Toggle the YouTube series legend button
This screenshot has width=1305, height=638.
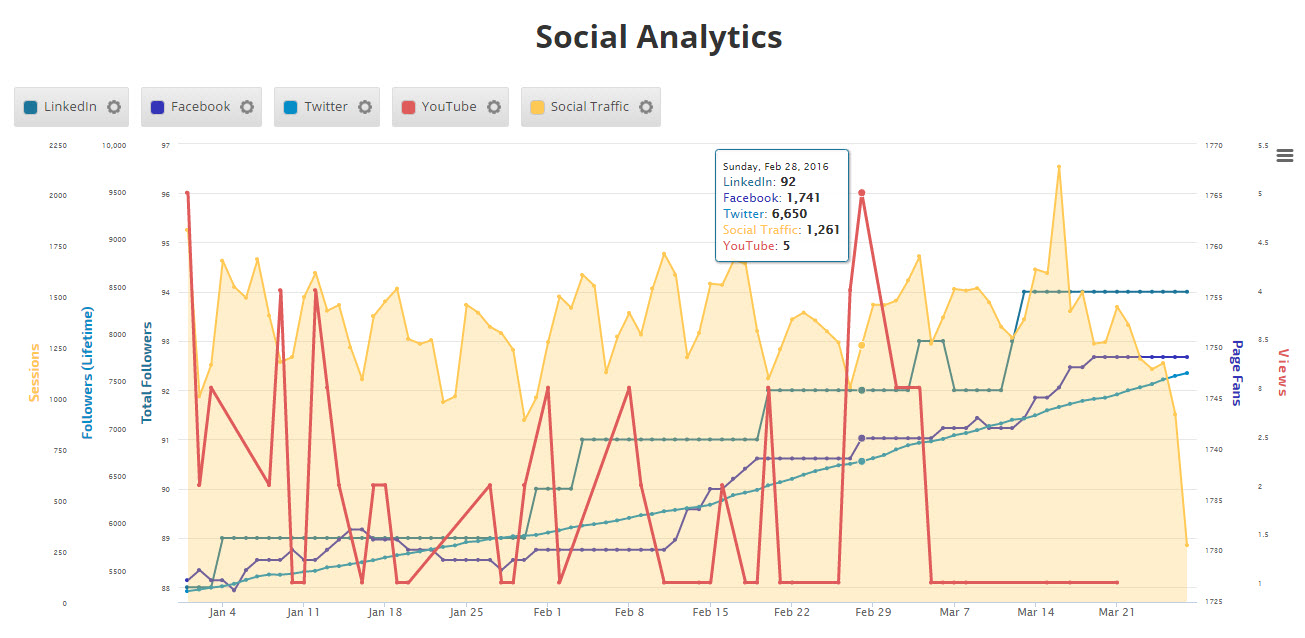450,107
